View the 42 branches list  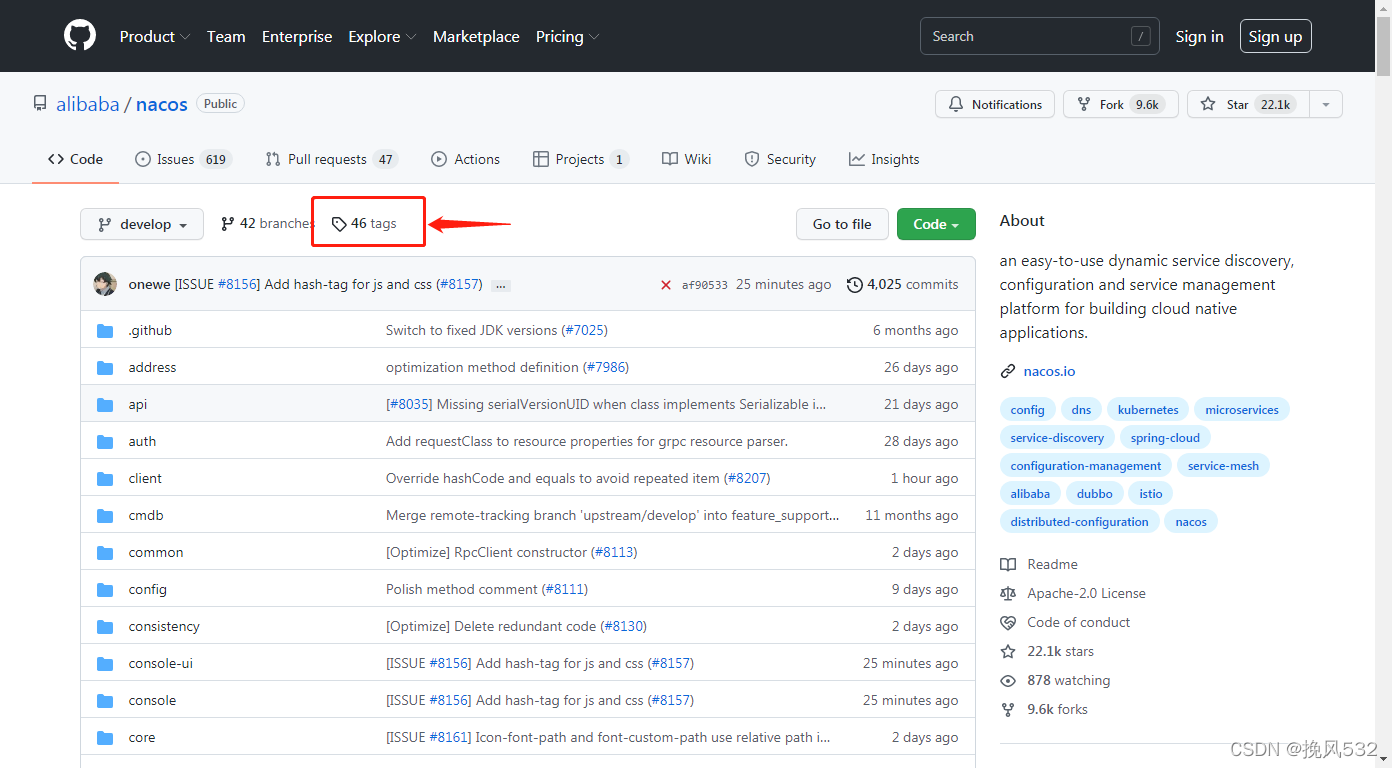point(267,224)
